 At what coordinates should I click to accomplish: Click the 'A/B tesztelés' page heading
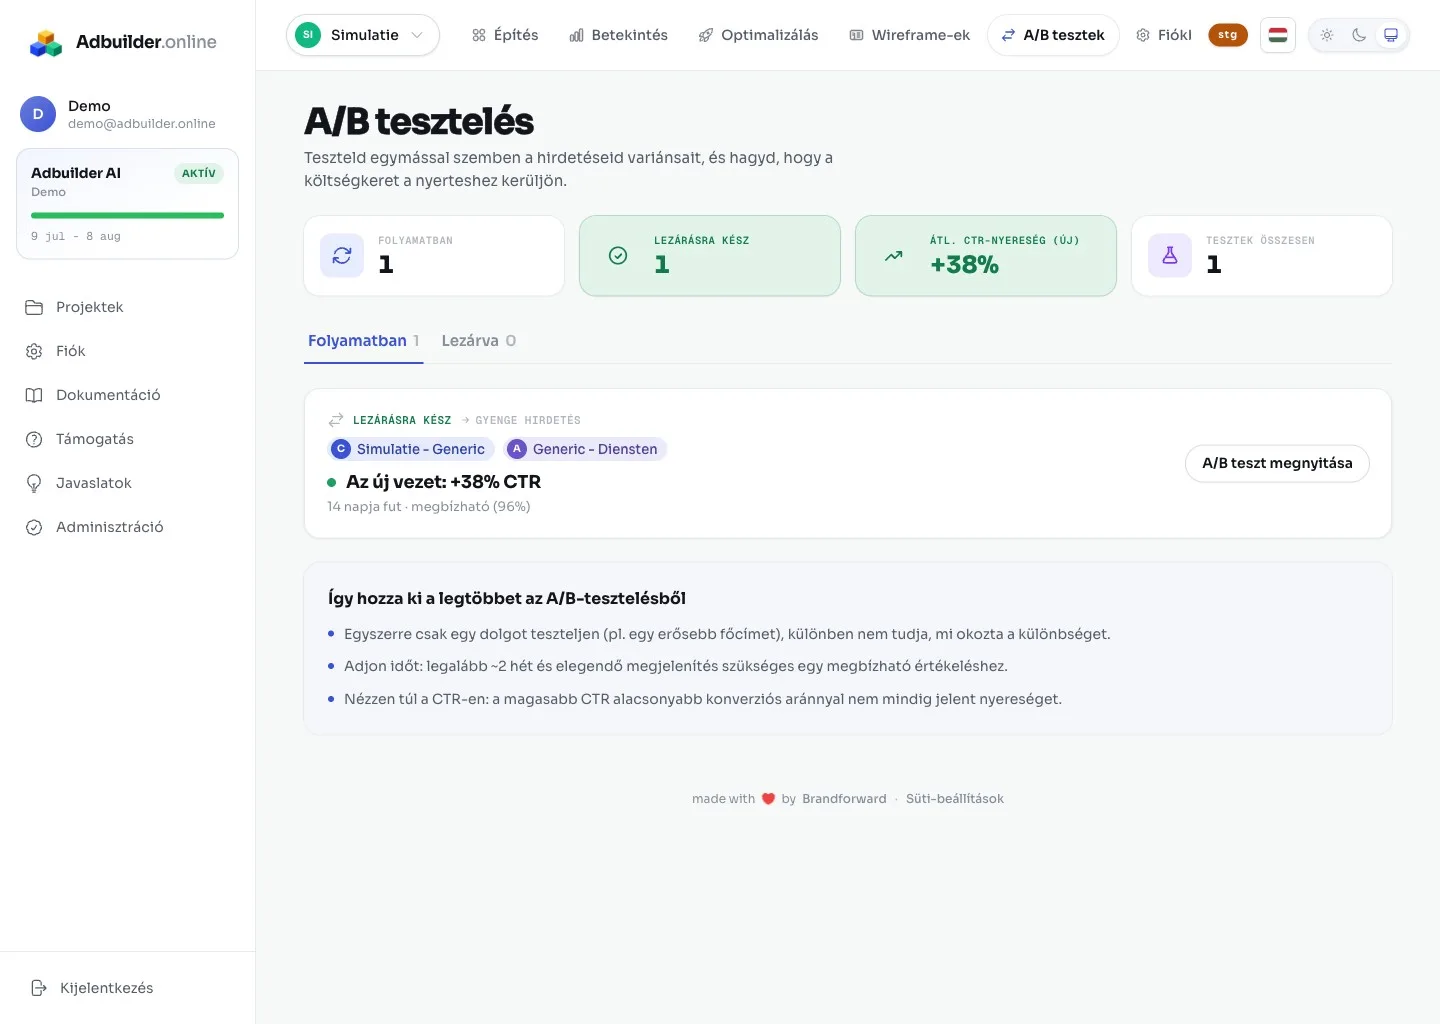pyautogui.click(x=419, y=121)
